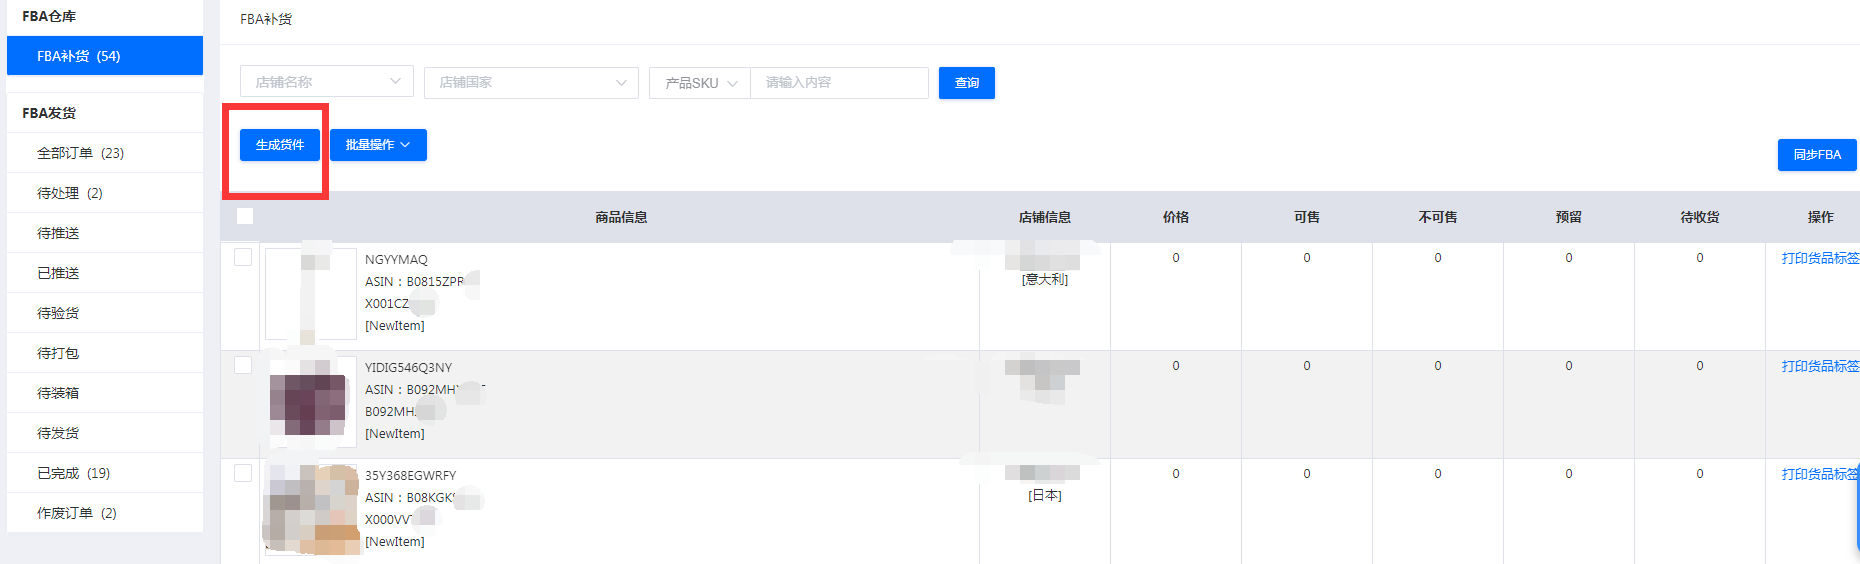Screen dimensions: 1860x564
Task: Check the NGYYMAQ product row checkbox
Action: pos(243,257)
